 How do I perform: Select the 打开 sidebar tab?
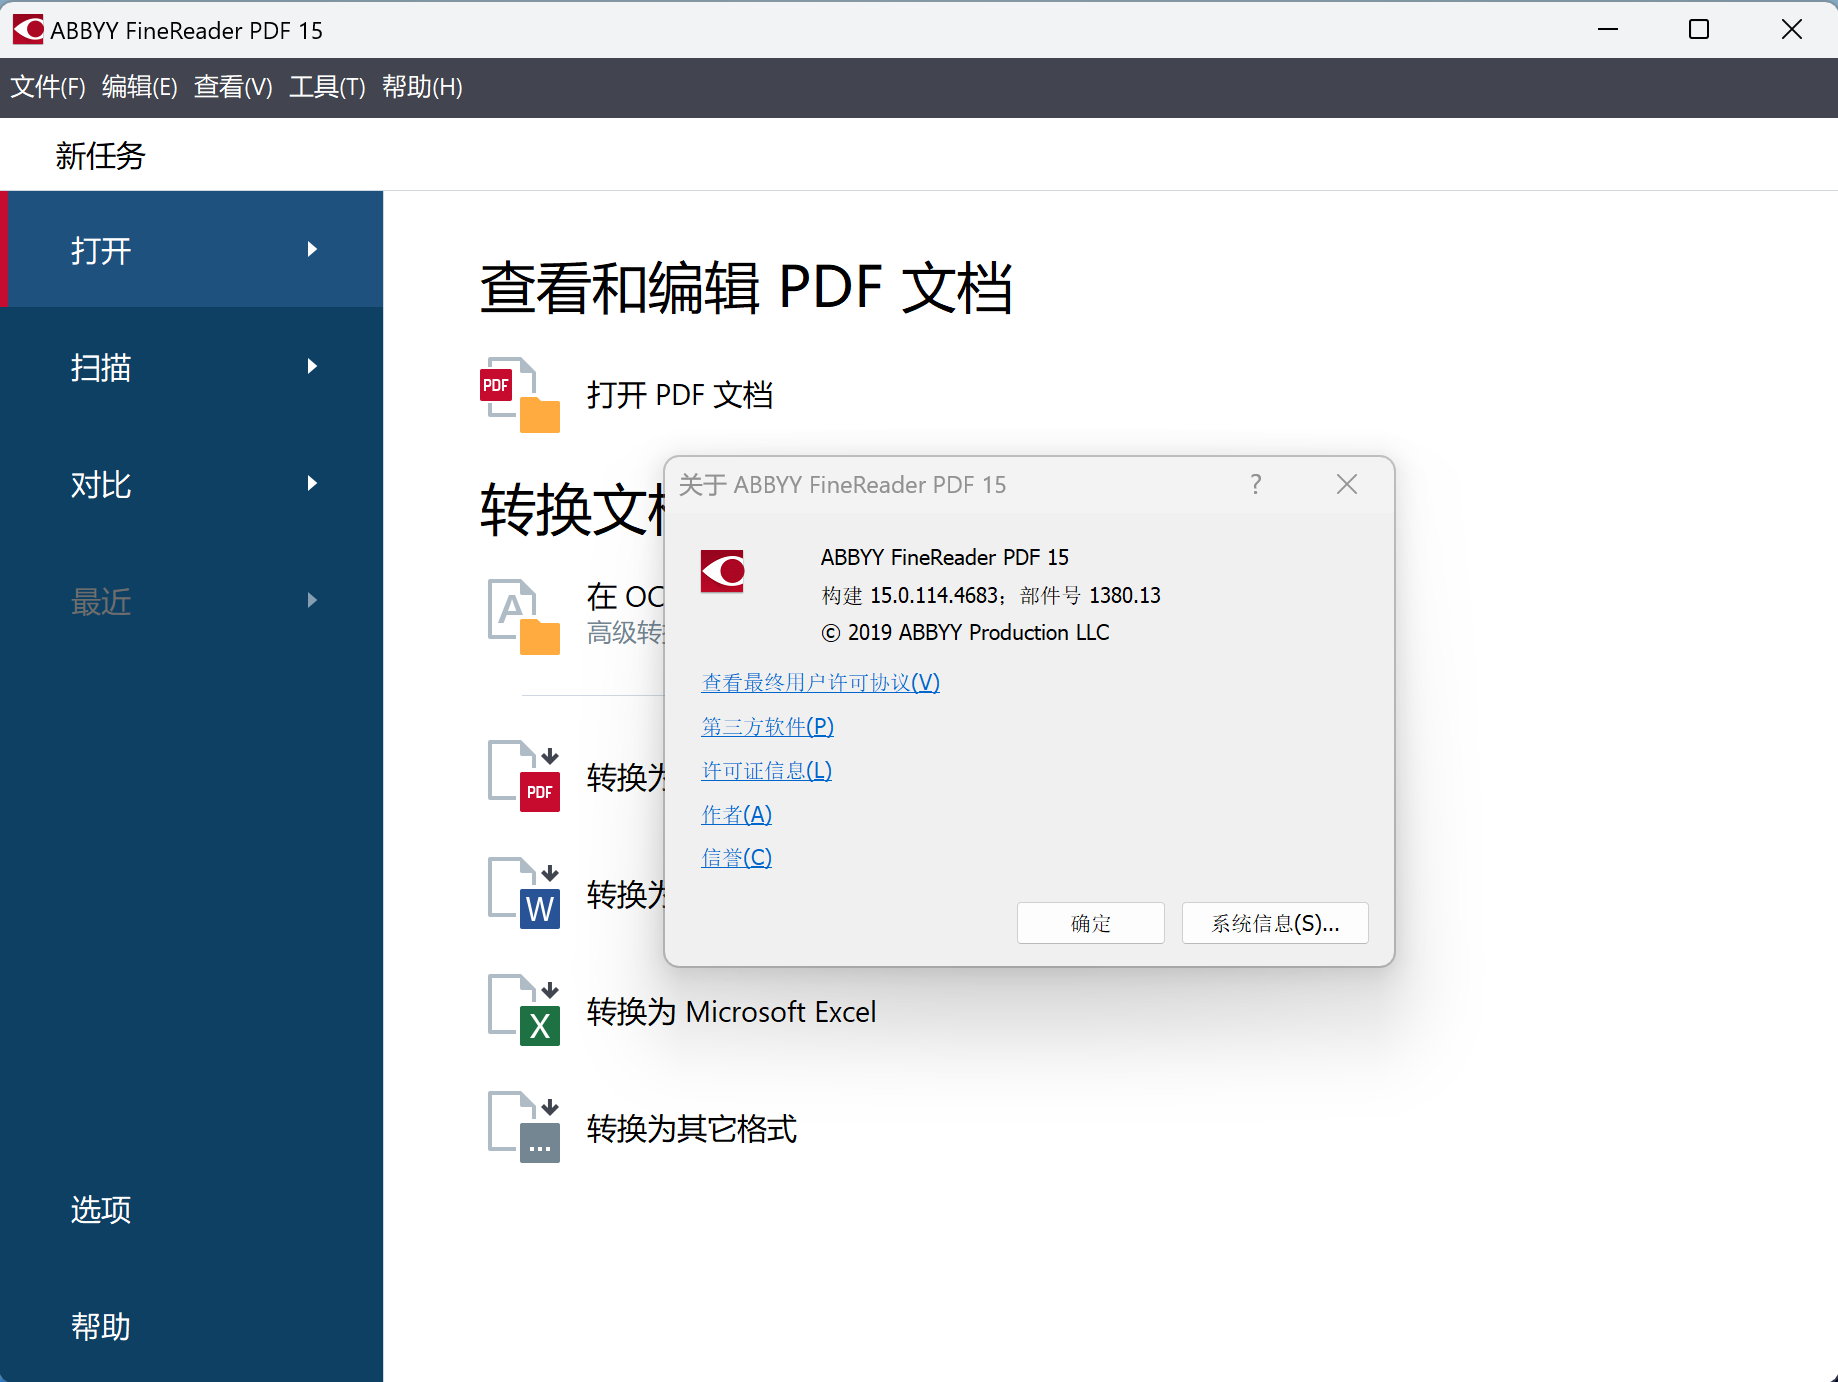191,249
